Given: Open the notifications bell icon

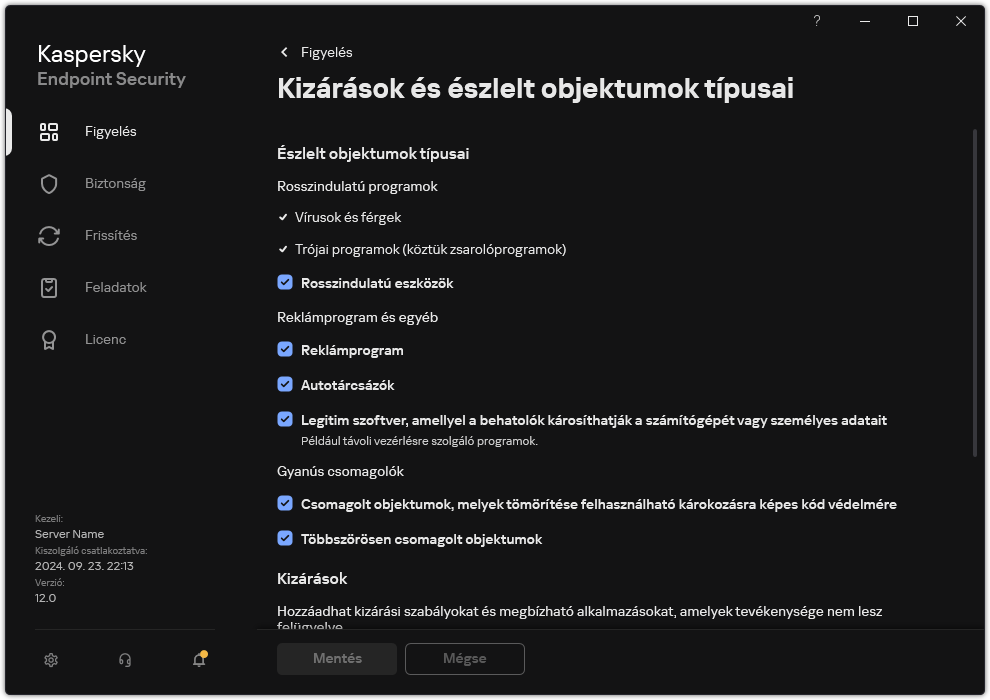Looking at the screenshot, I should click(x=198, y=660).
